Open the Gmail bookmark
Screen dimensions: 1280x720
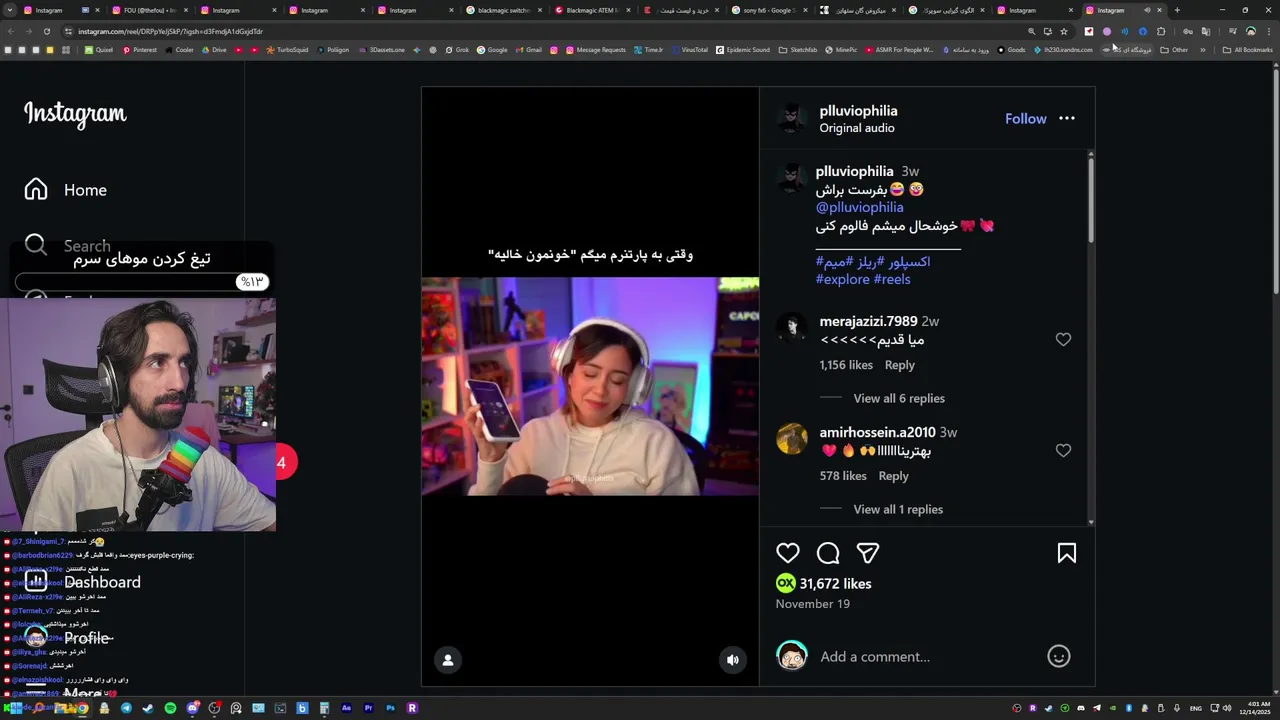528,50
